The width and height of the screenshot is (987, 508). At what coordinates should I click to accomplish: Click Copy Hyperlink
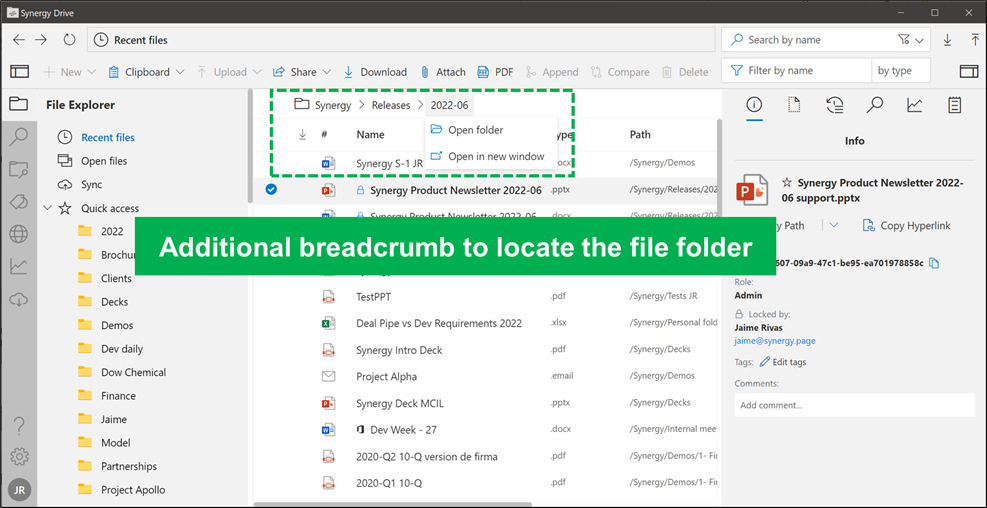click(x=906, y=225)
